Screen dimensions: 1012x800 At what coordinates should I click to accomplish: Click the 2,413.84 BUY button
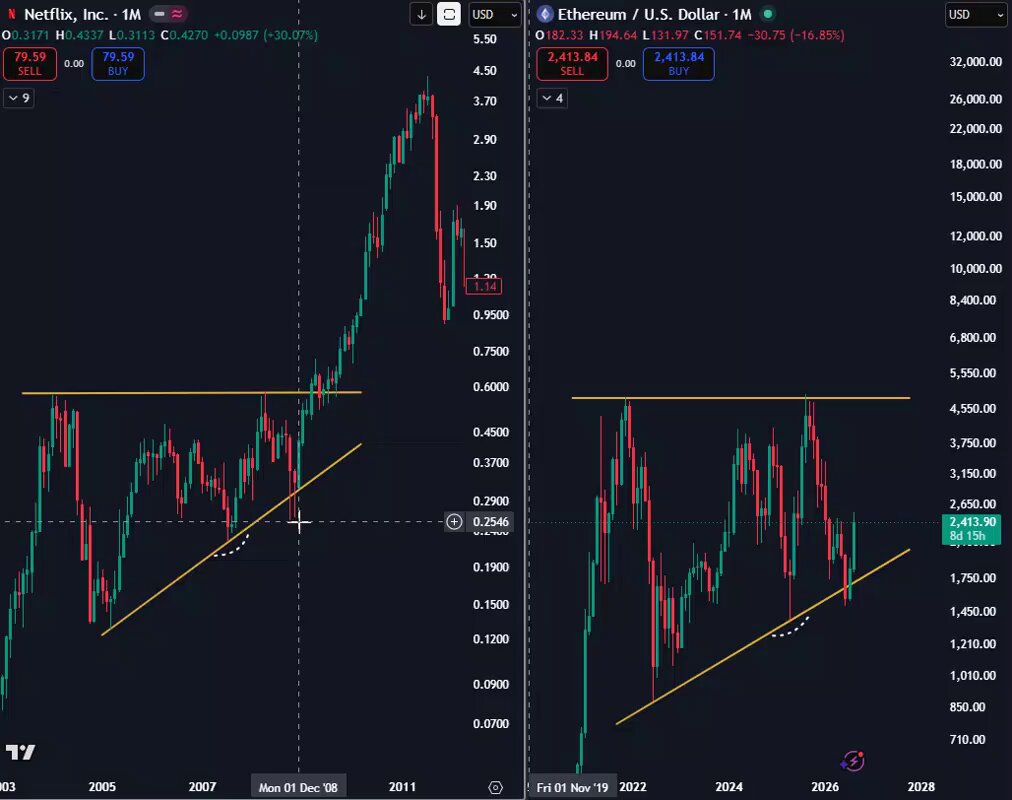coord(679,63)
